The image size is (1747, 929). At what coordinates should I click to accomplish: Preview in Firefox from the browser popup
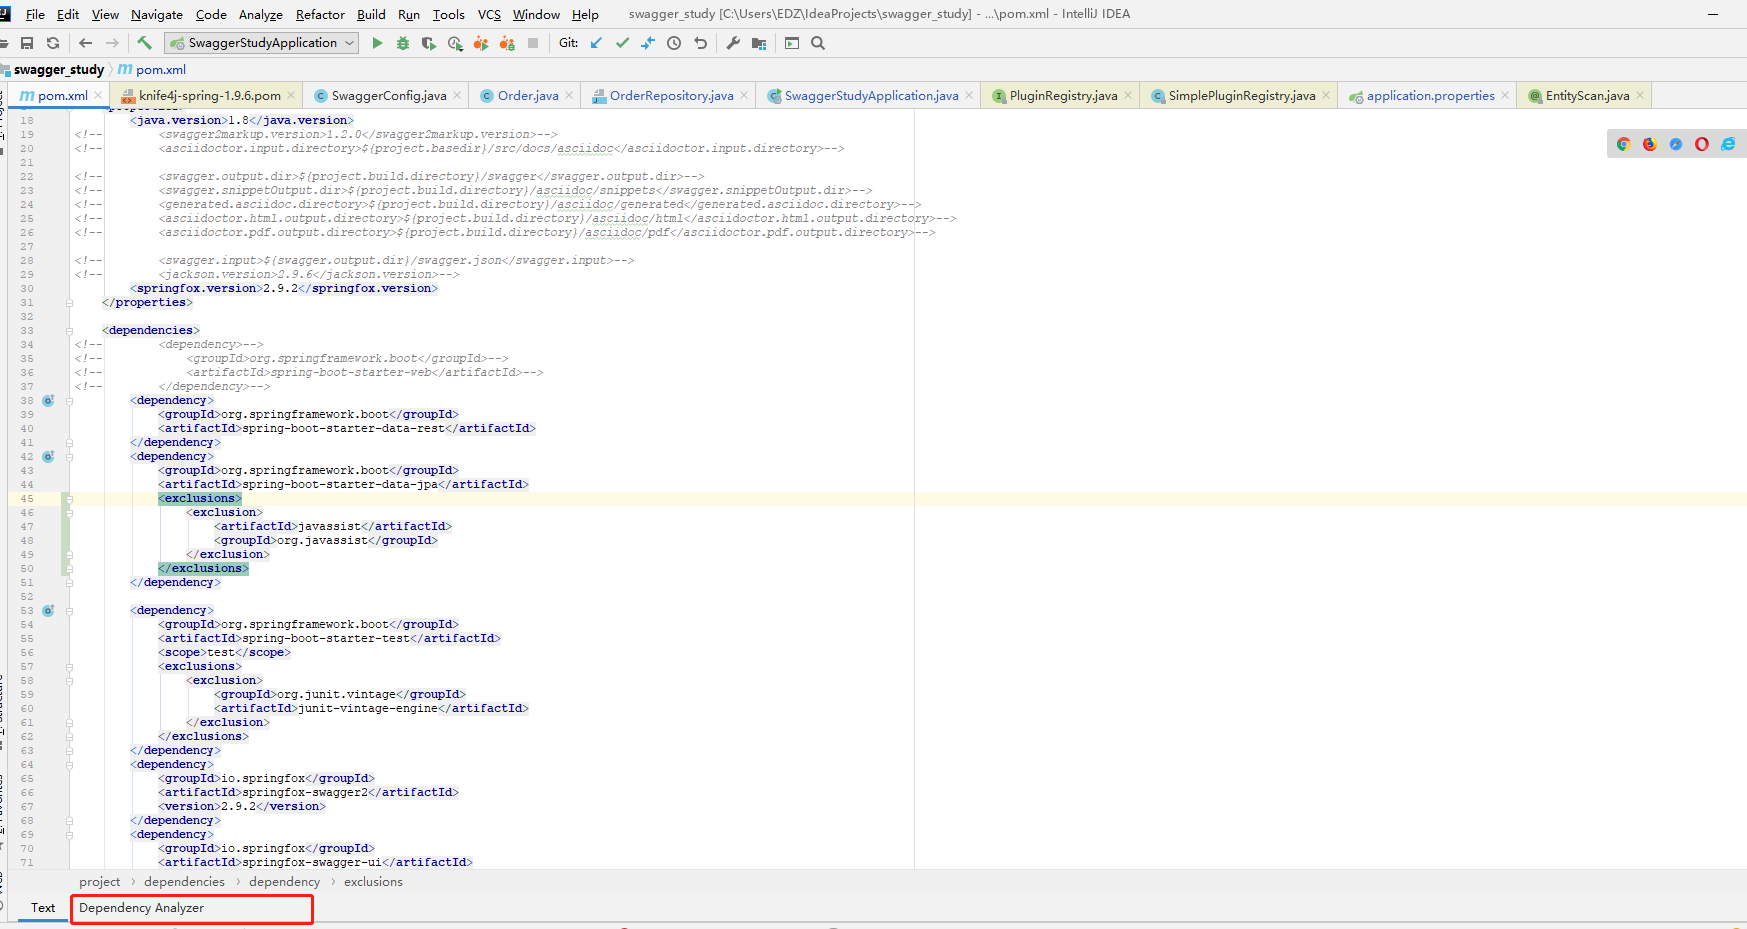click(x=1650, y=144)
